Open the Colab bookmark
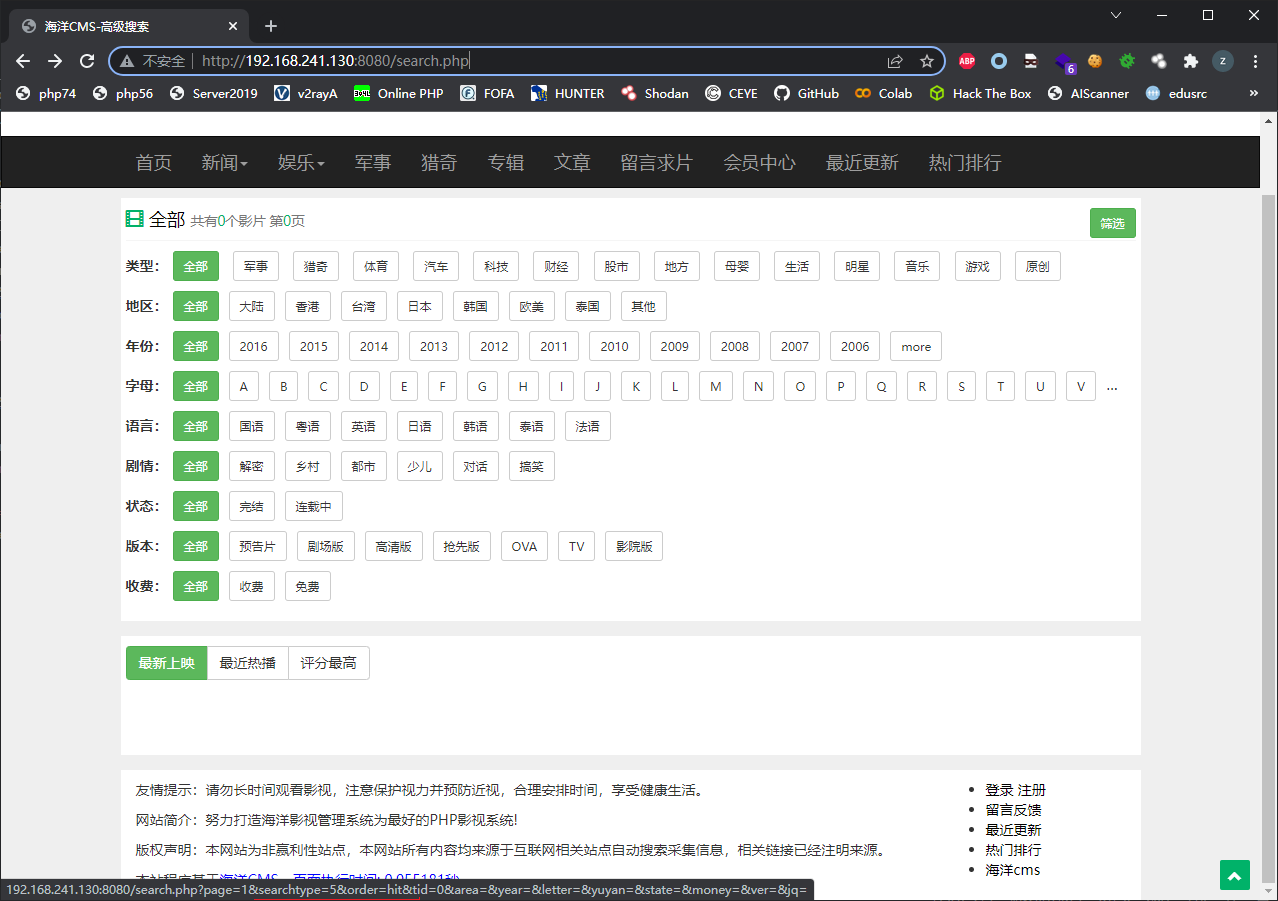Screen dimensions: 1278x901 point(882,93)
